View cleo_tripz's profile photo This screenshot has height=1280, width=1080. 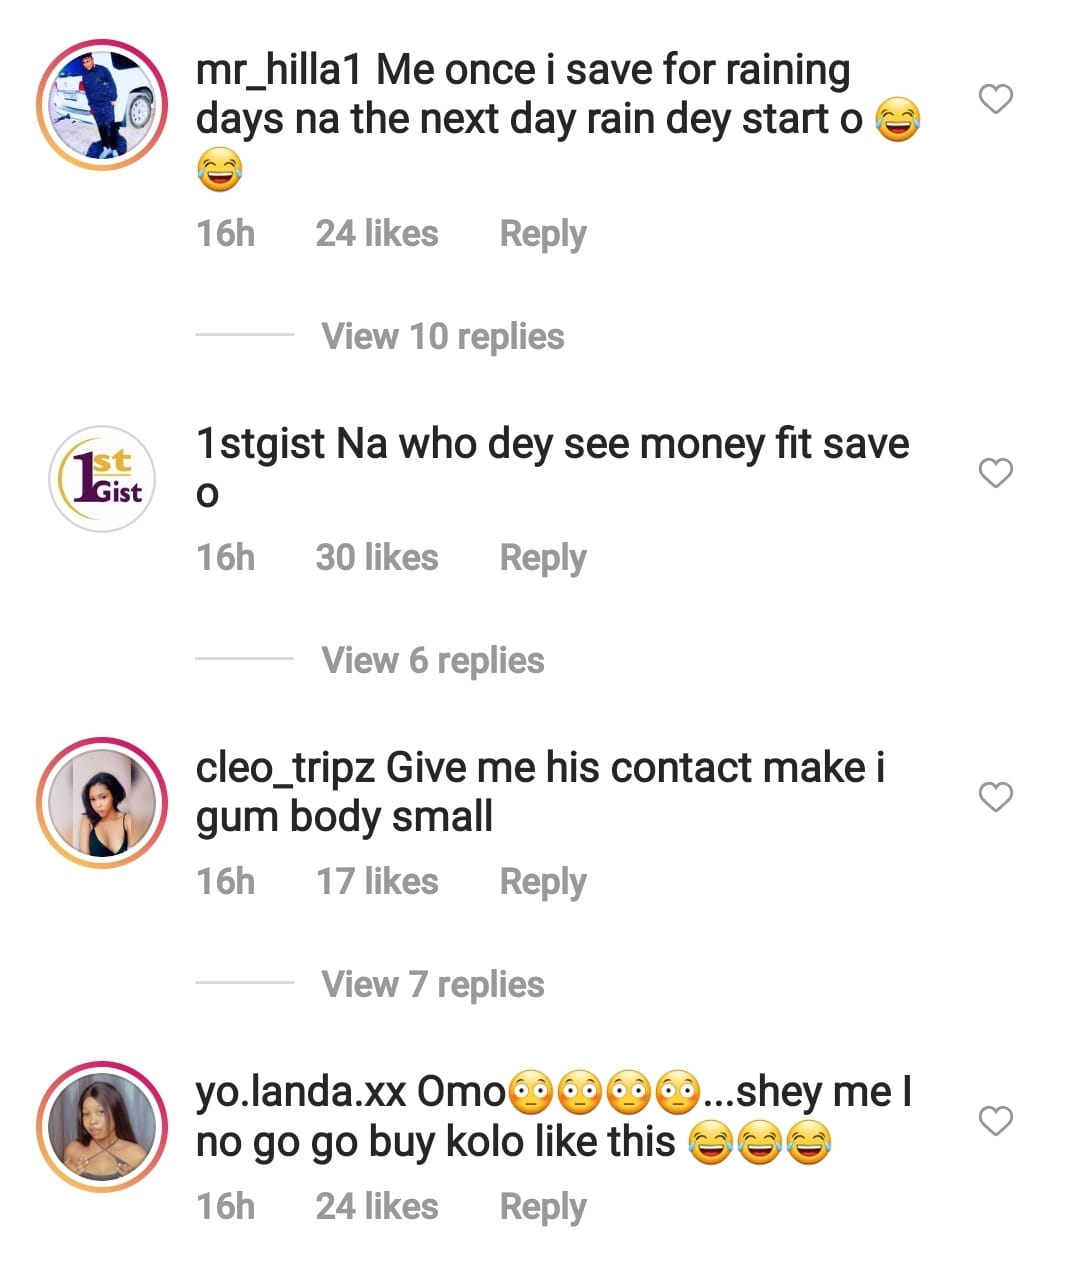coord(102,803)
